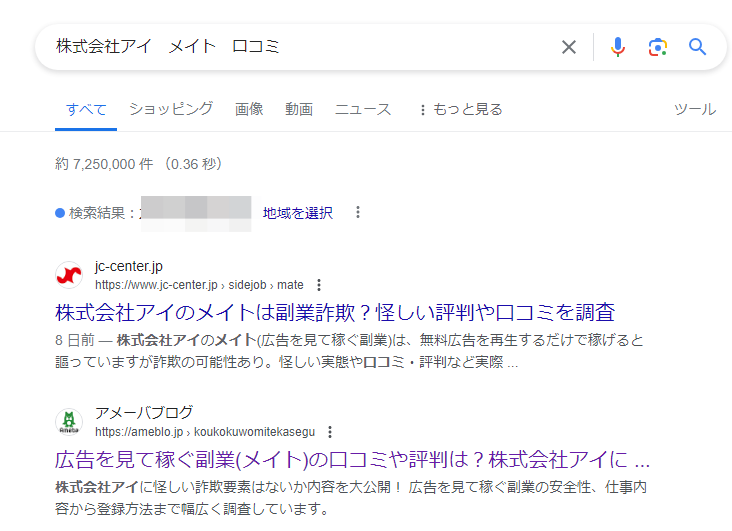Image resolution: width=732 pixels, height=531 pixels.
Task: Click the Ameba blog favicon
Action: pos(69,422)
